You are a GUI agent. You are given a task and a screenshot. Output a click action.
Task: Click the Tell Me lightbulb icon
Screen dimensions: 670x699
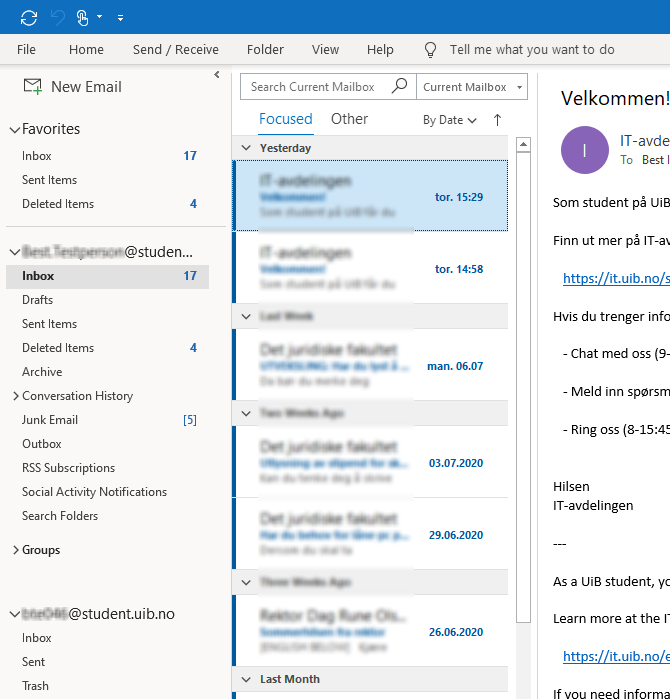(431, 49)
